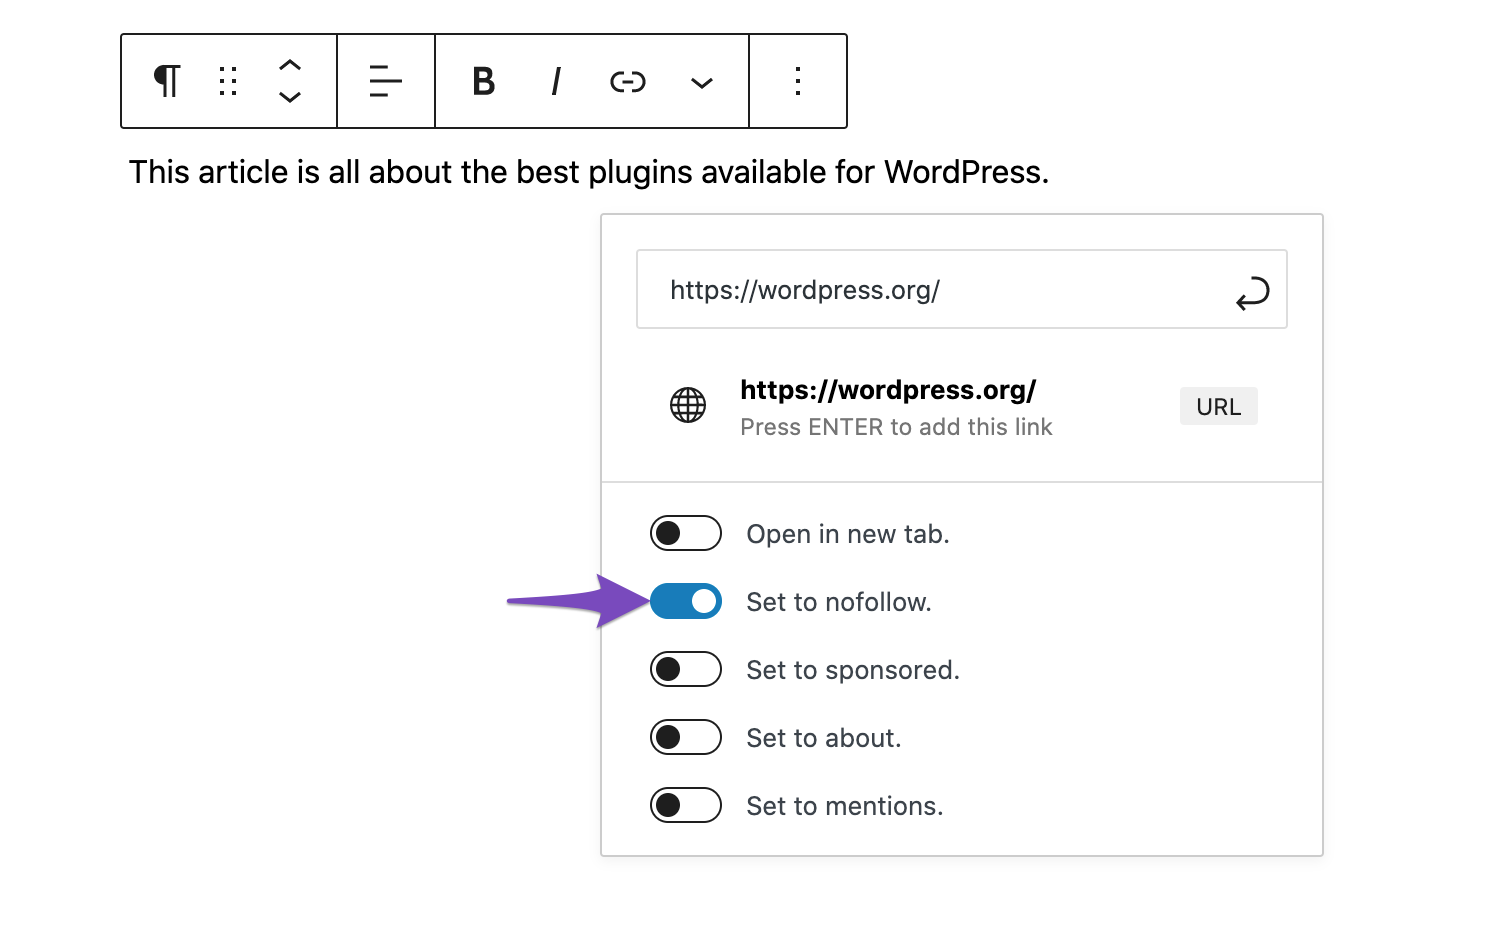Click the paragraph text about WordPress plugins
Image resolution: width=1500 pixels, height=935 pixels.
pyautogui.click(x=589, y=172)
